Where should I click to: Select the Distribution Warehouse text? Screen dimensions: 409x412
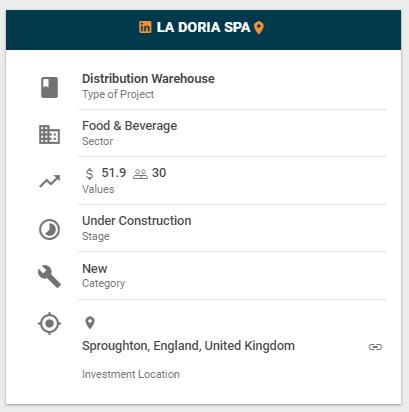tap(148, 79)
